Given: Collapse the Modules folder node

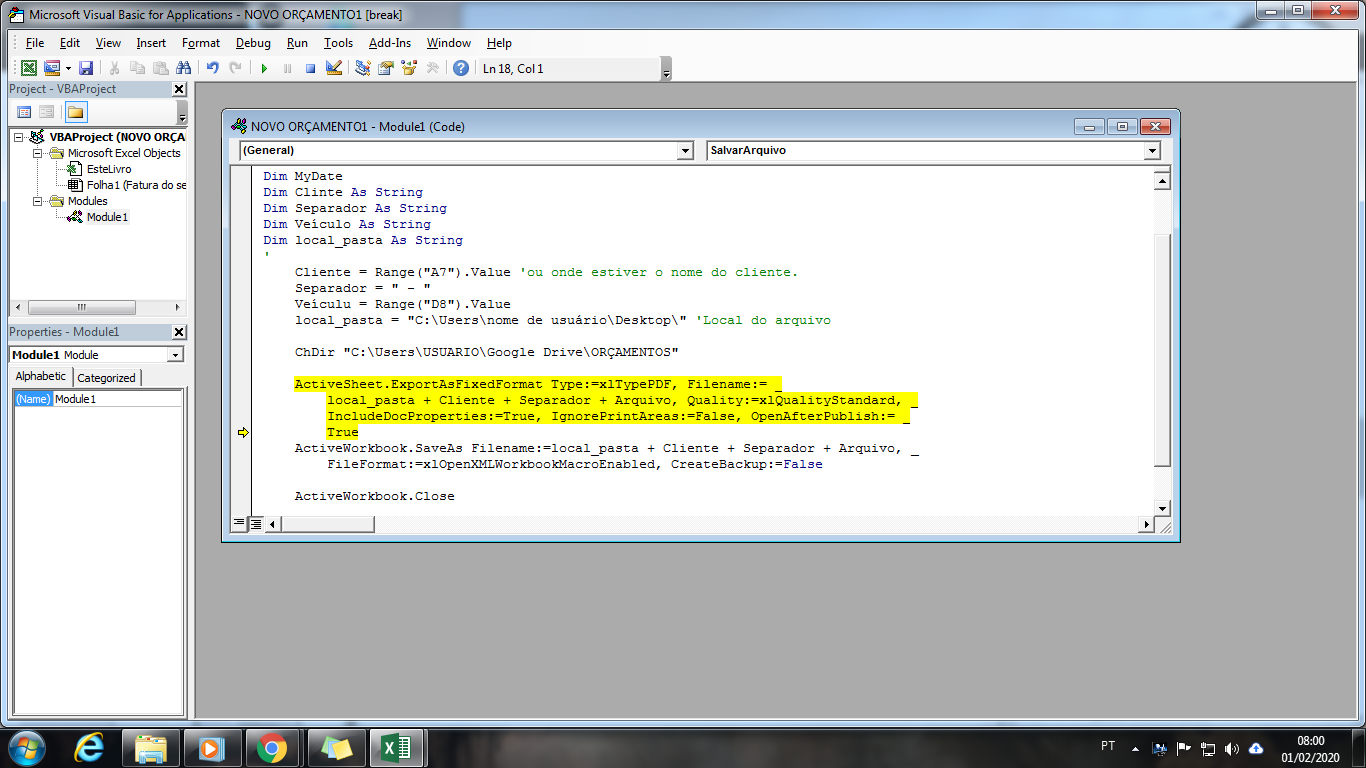Looking at the screenshot, I should pos(38,201).
